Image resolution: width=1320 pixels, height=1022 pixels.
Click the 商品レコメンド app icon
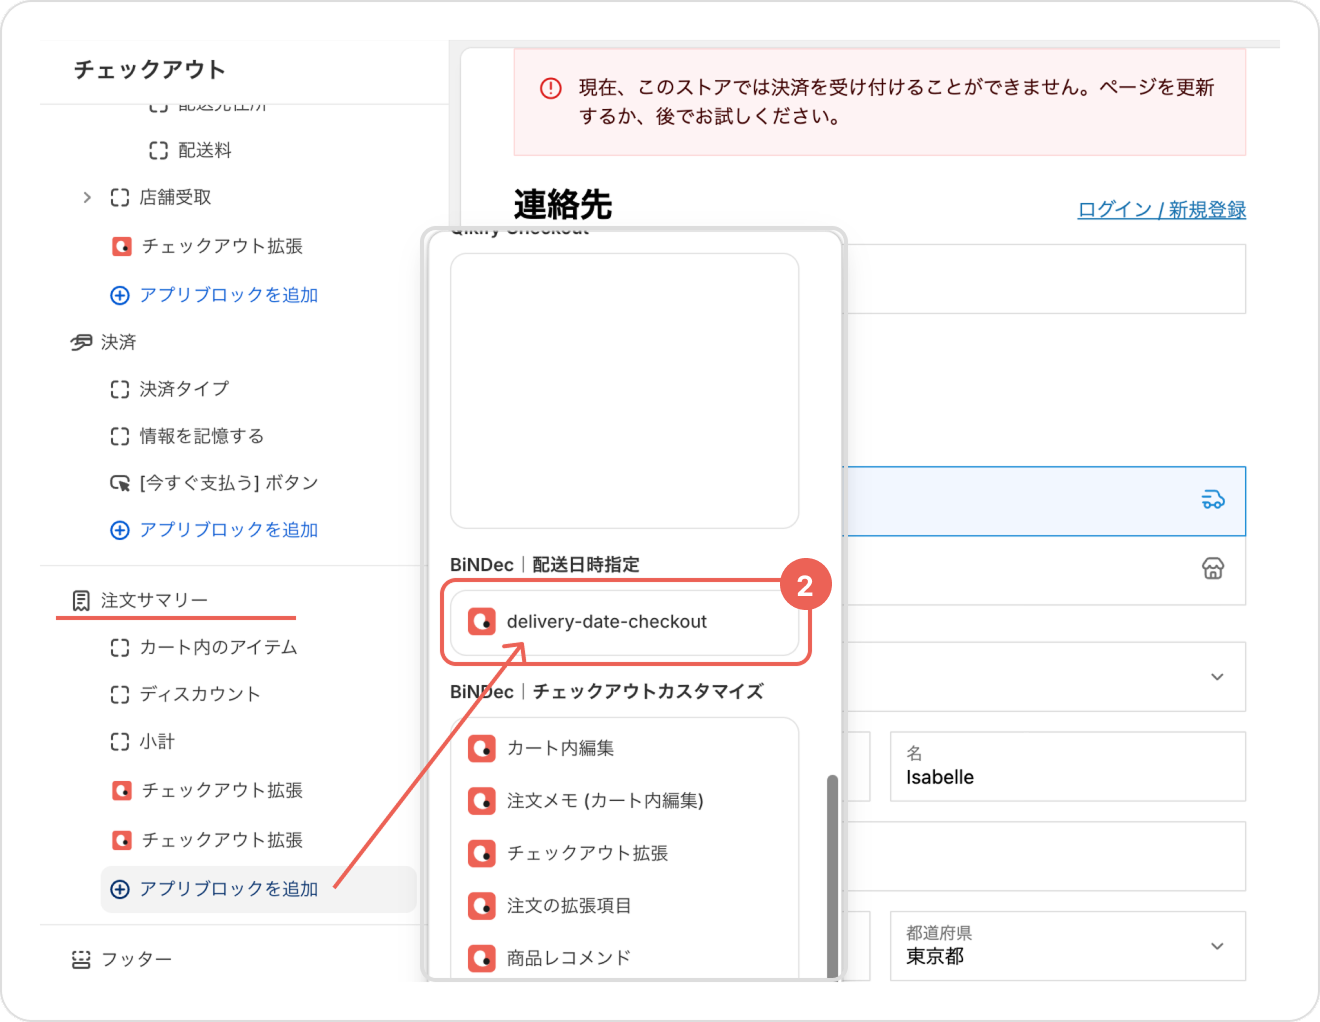point(482,958)
